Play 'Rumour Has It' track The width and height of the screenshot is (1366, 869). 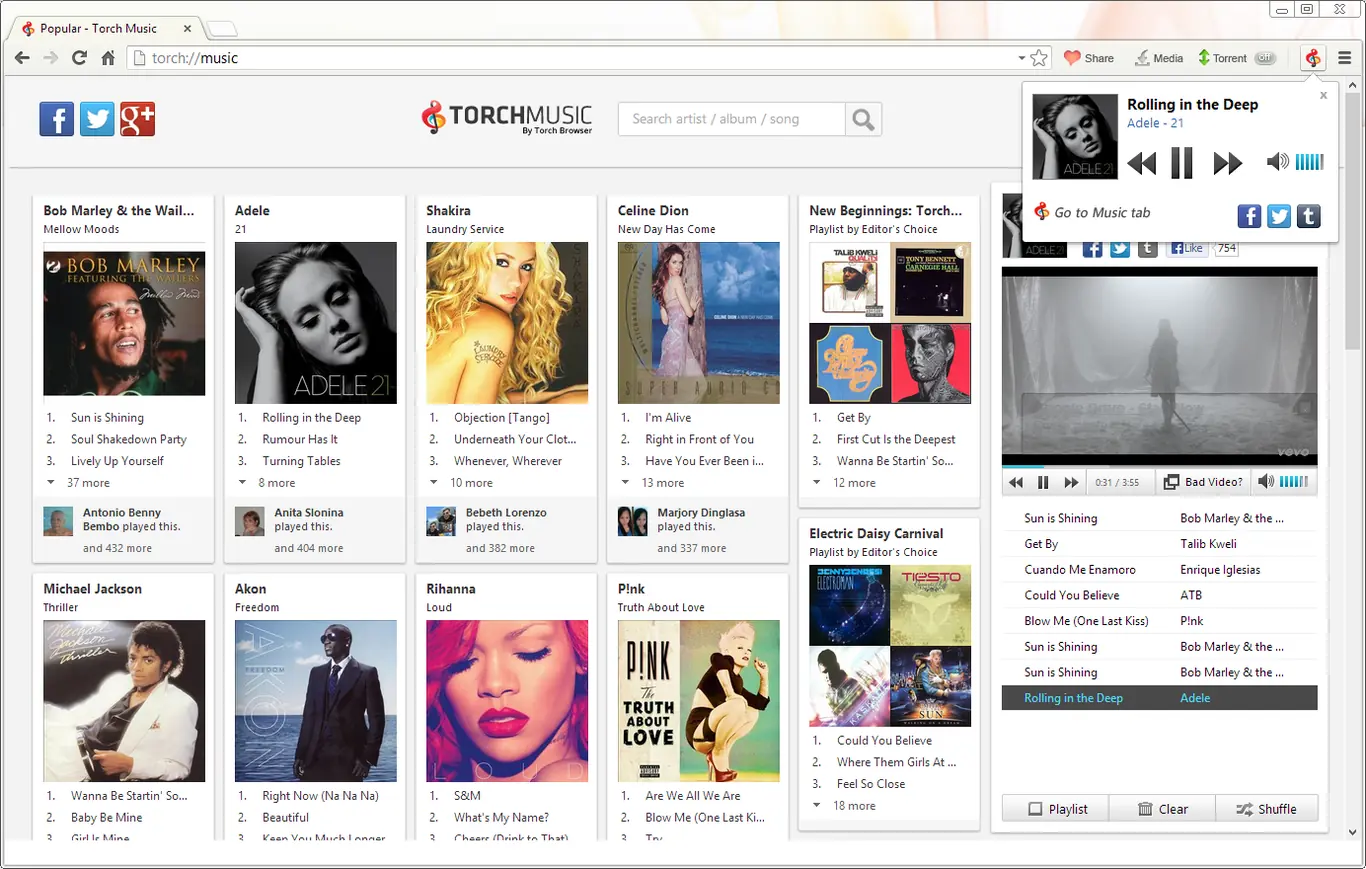[300, 439]
